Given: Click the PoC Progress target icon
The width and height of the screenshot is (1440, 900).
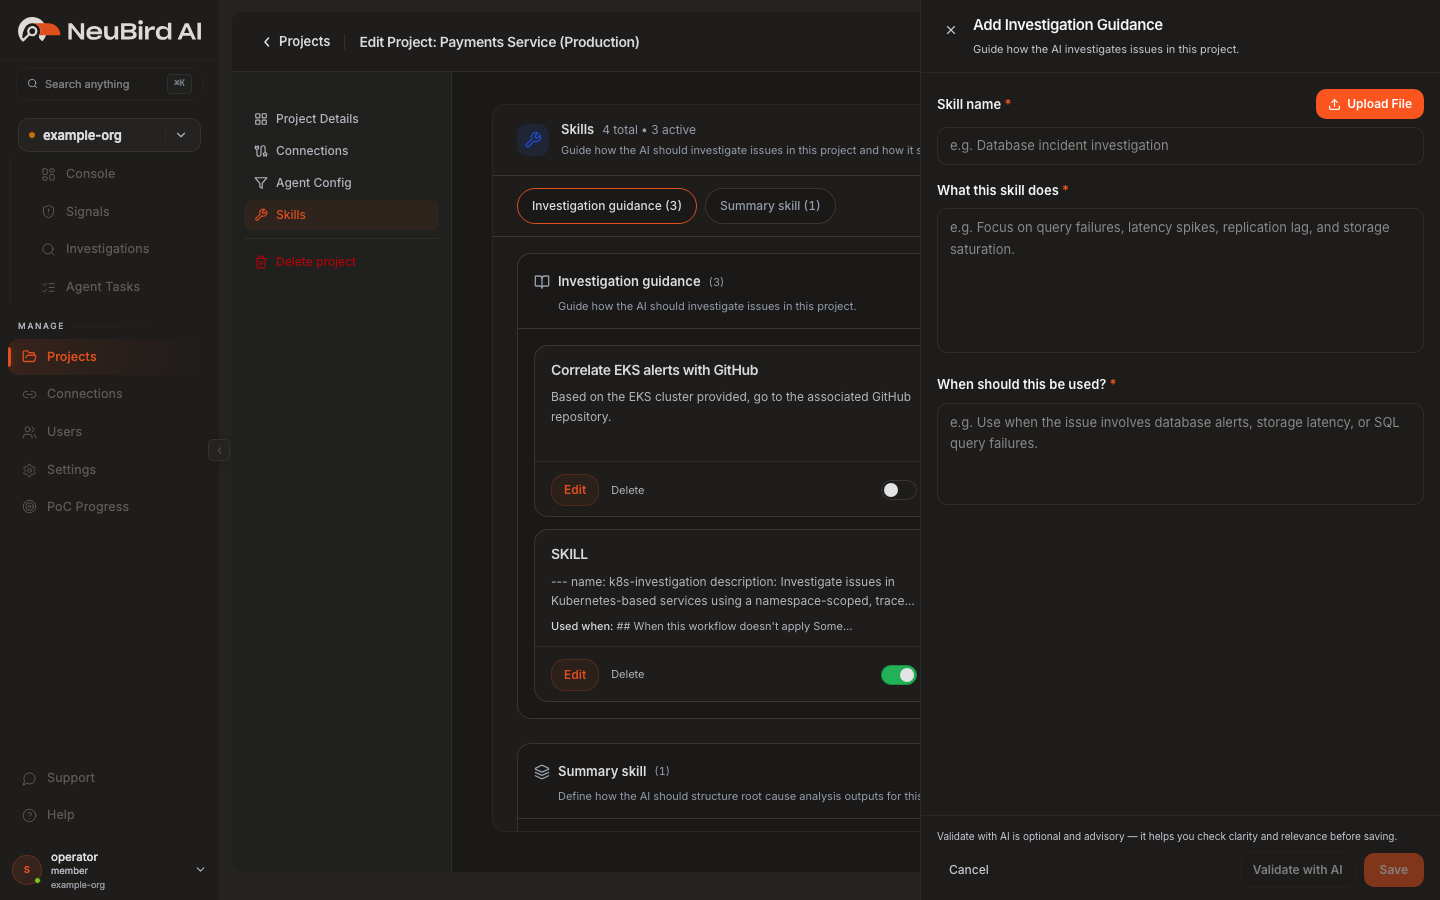Looking at the screenshot, I should click(x=29, y=507).
